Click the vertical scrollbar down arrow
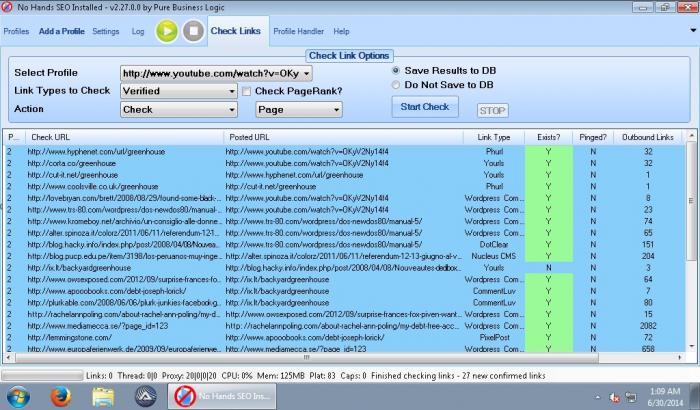Viewport: 700px width, 410px height. tap(692, 346)
